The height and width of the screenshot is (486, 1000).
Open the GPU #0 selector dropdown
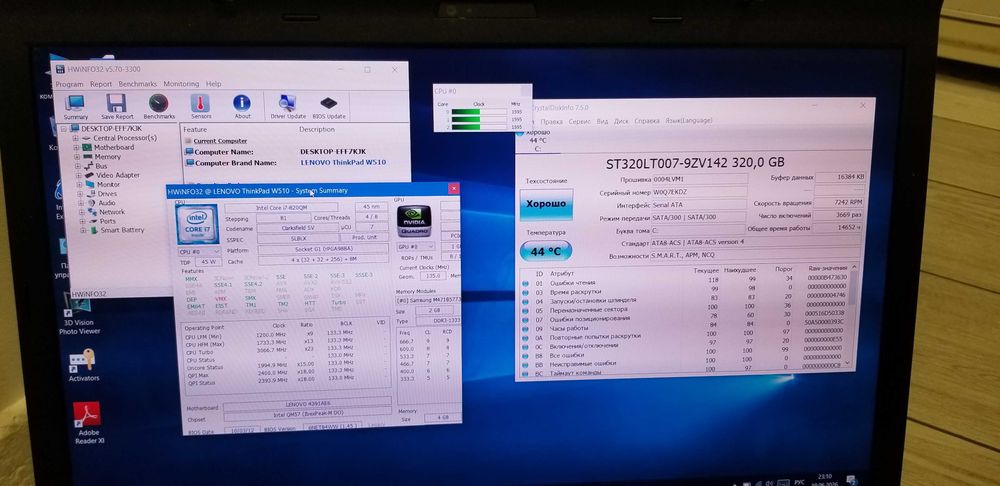[415, 246]
